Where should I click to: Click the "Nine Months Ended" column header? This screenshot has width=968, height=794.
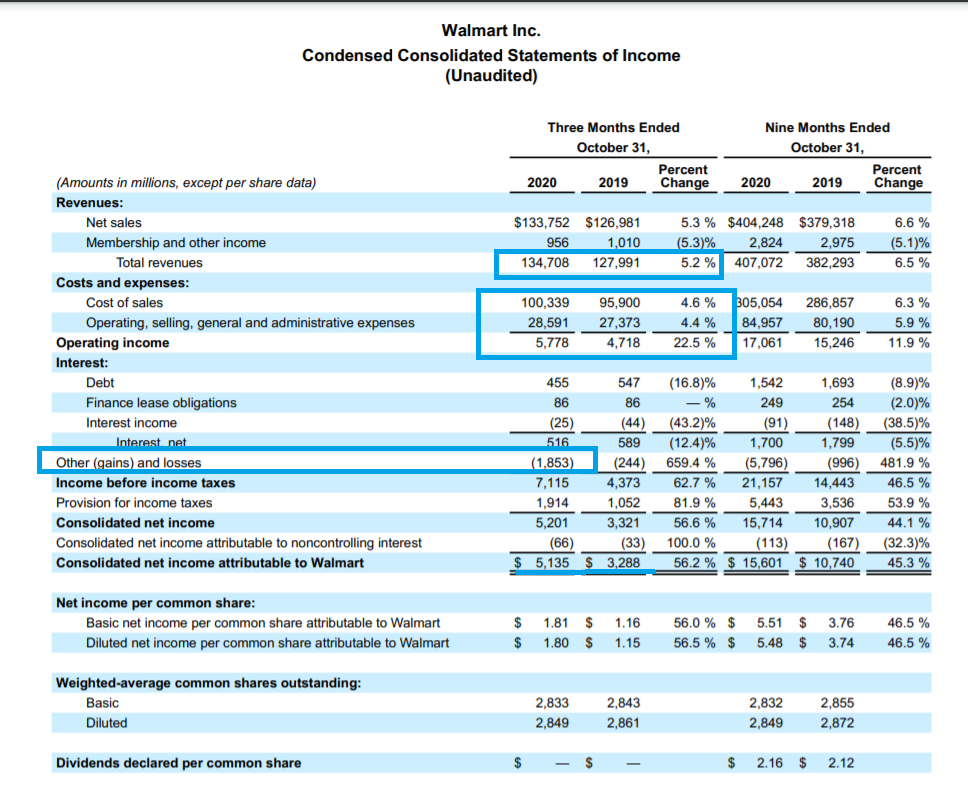(x=827, y=127)
